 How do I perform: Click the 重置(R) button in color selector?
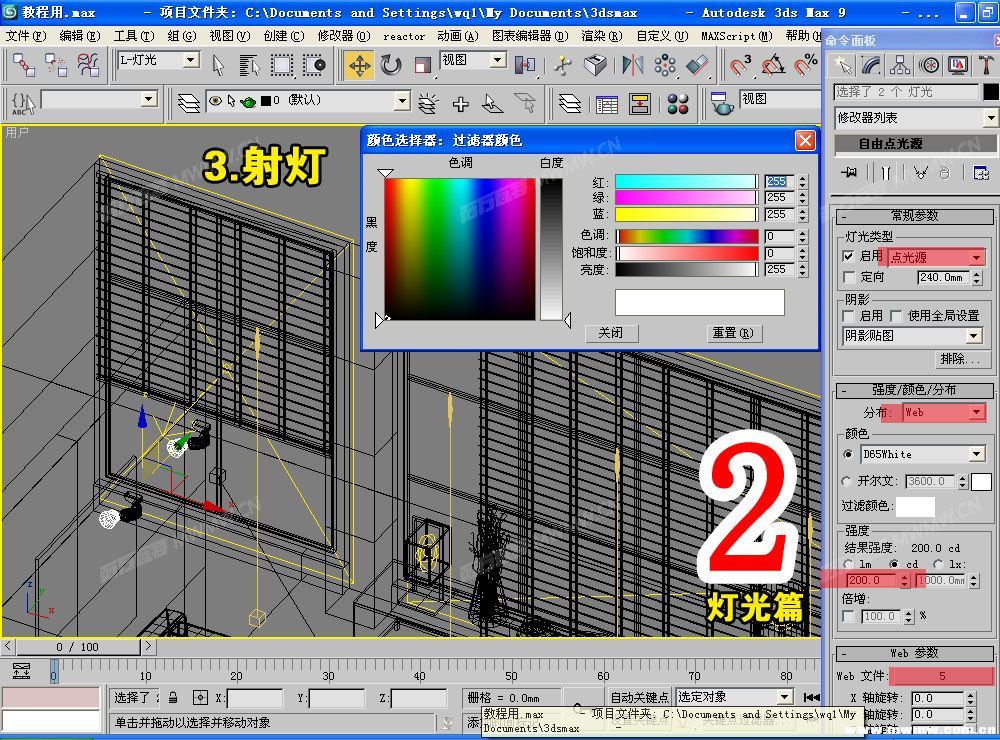[733, 333]
